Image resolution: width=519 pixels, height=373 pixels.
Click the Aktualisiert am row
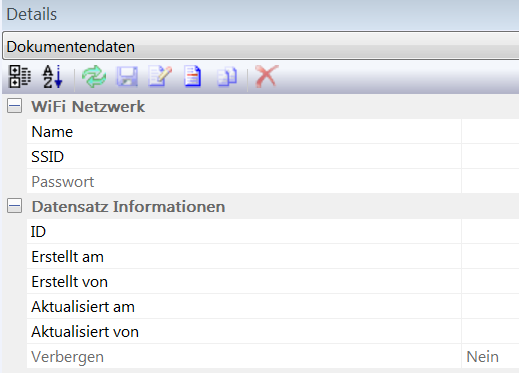tap(273, 307)
